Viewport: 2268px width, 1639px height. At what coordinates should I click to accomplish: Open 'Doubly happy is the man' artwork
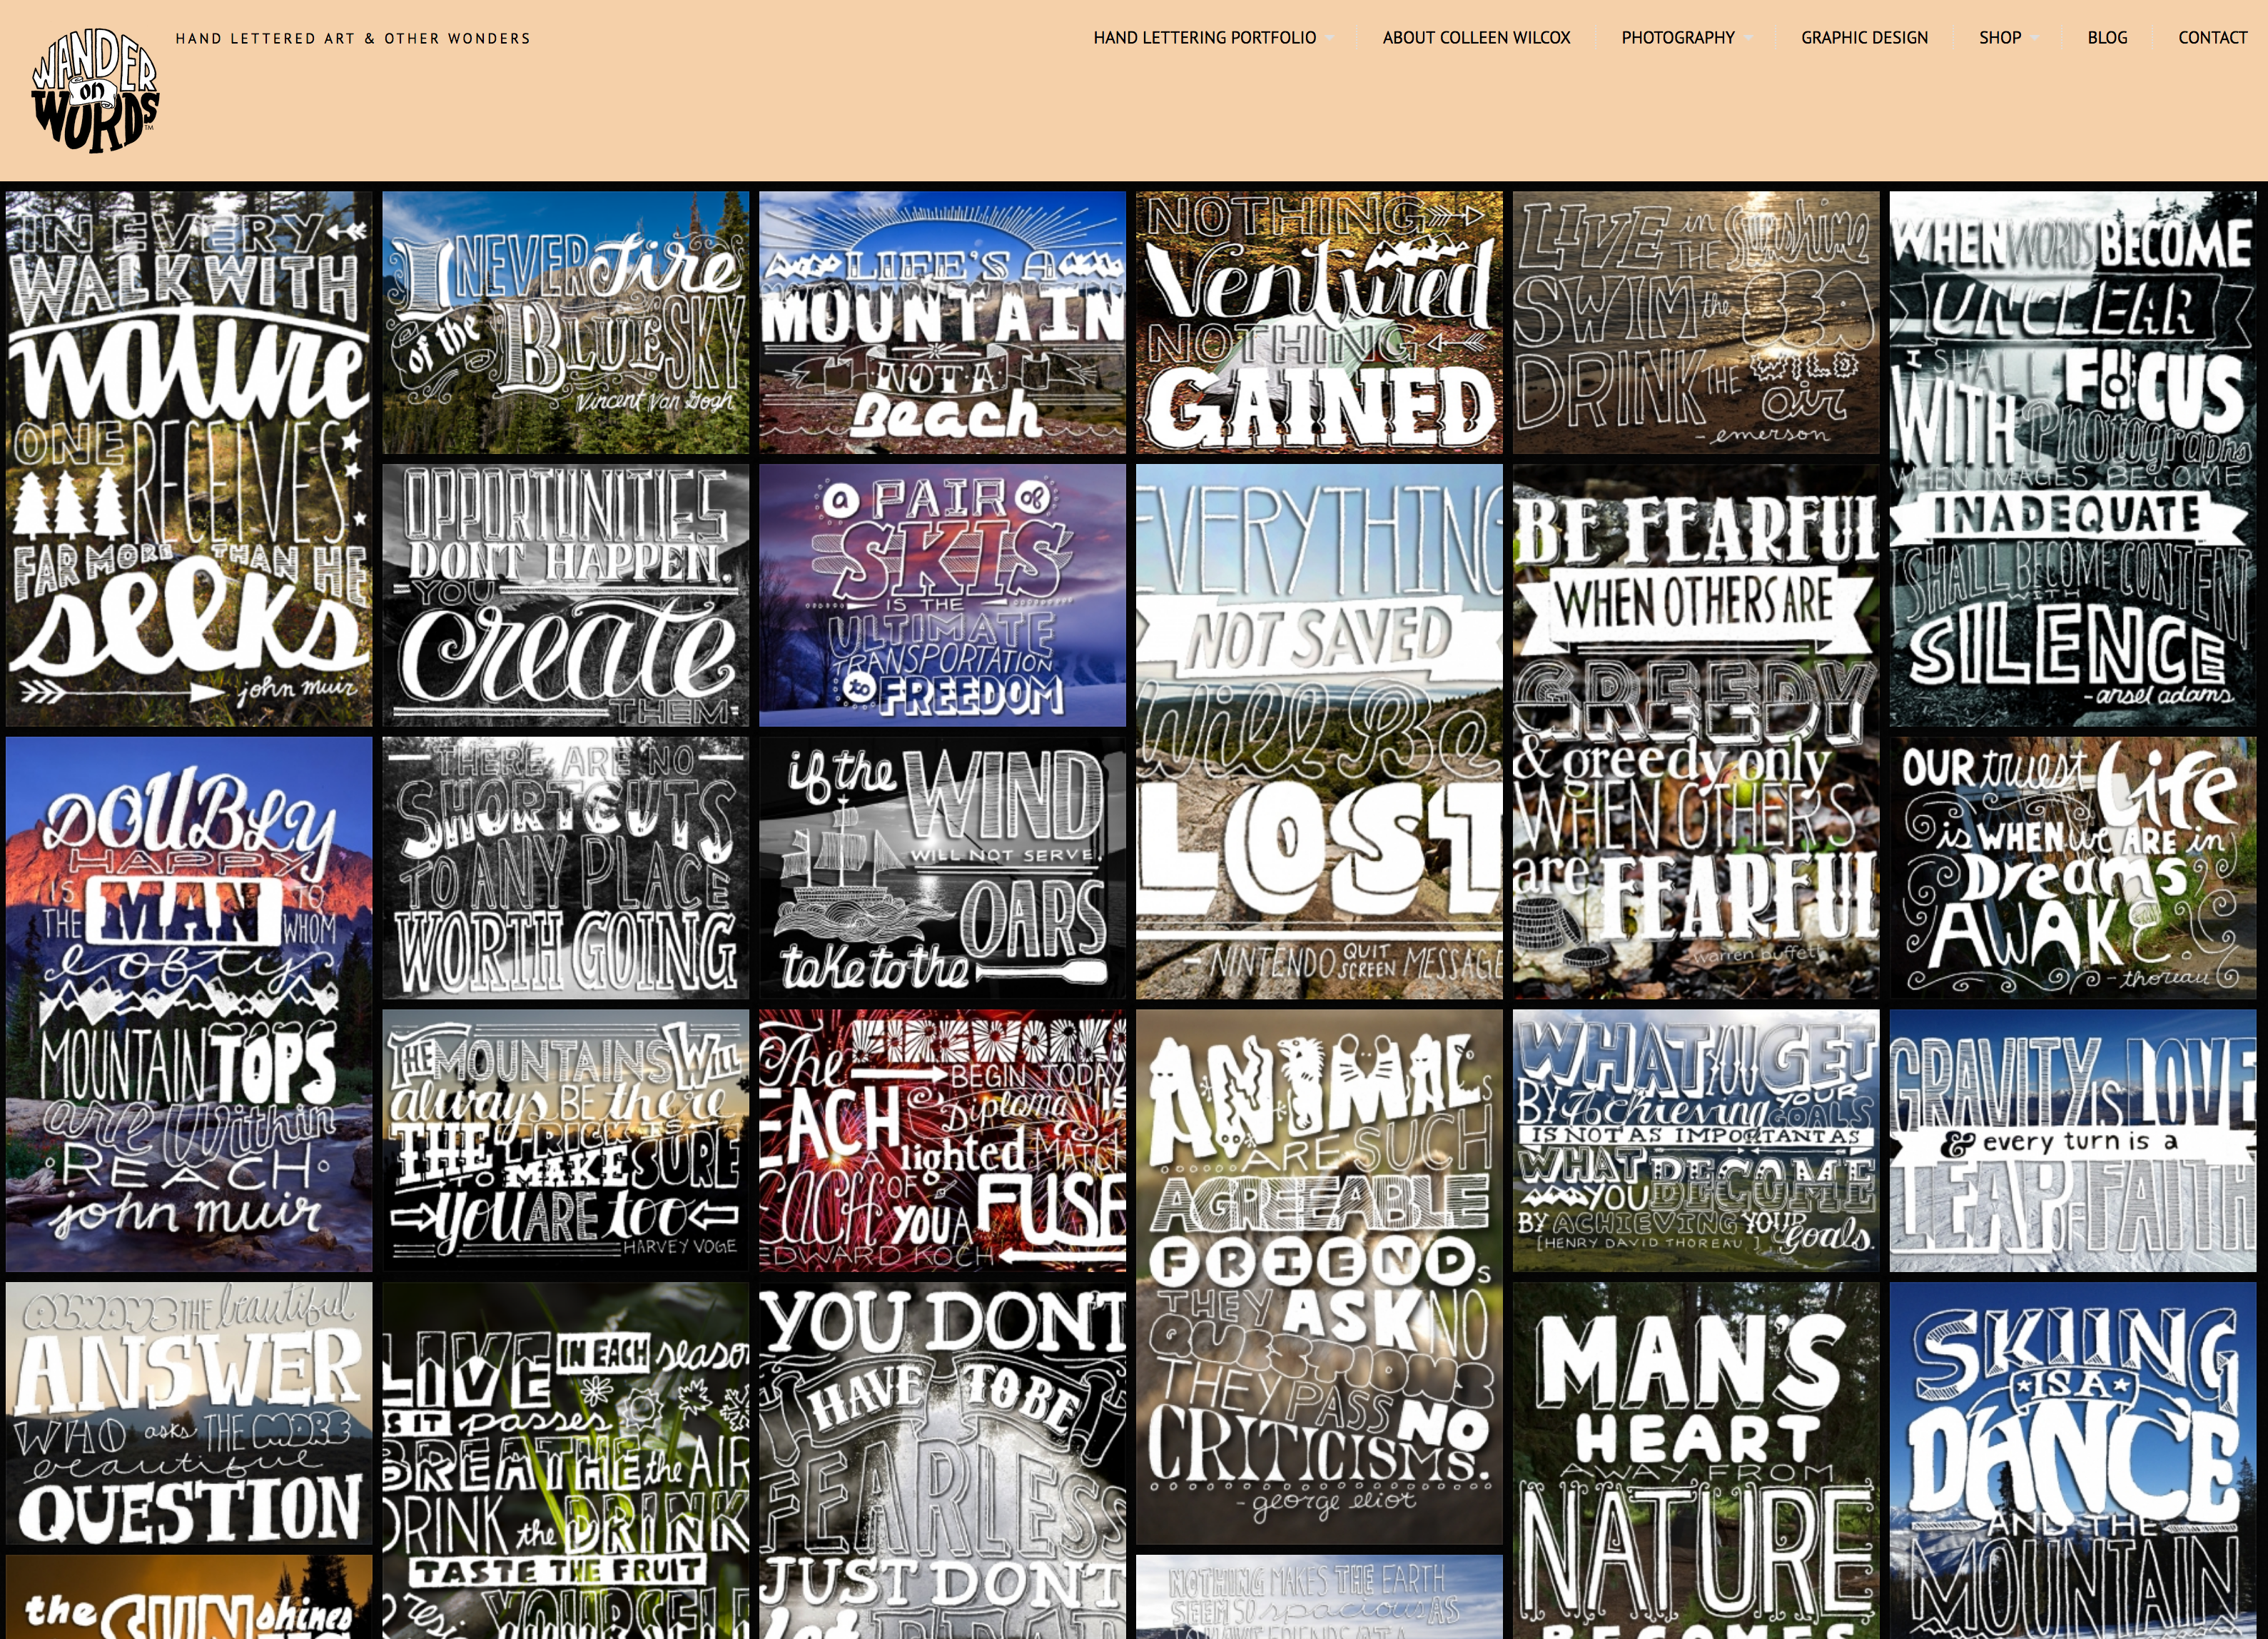pyautogui.click(x=189, y=1004)
